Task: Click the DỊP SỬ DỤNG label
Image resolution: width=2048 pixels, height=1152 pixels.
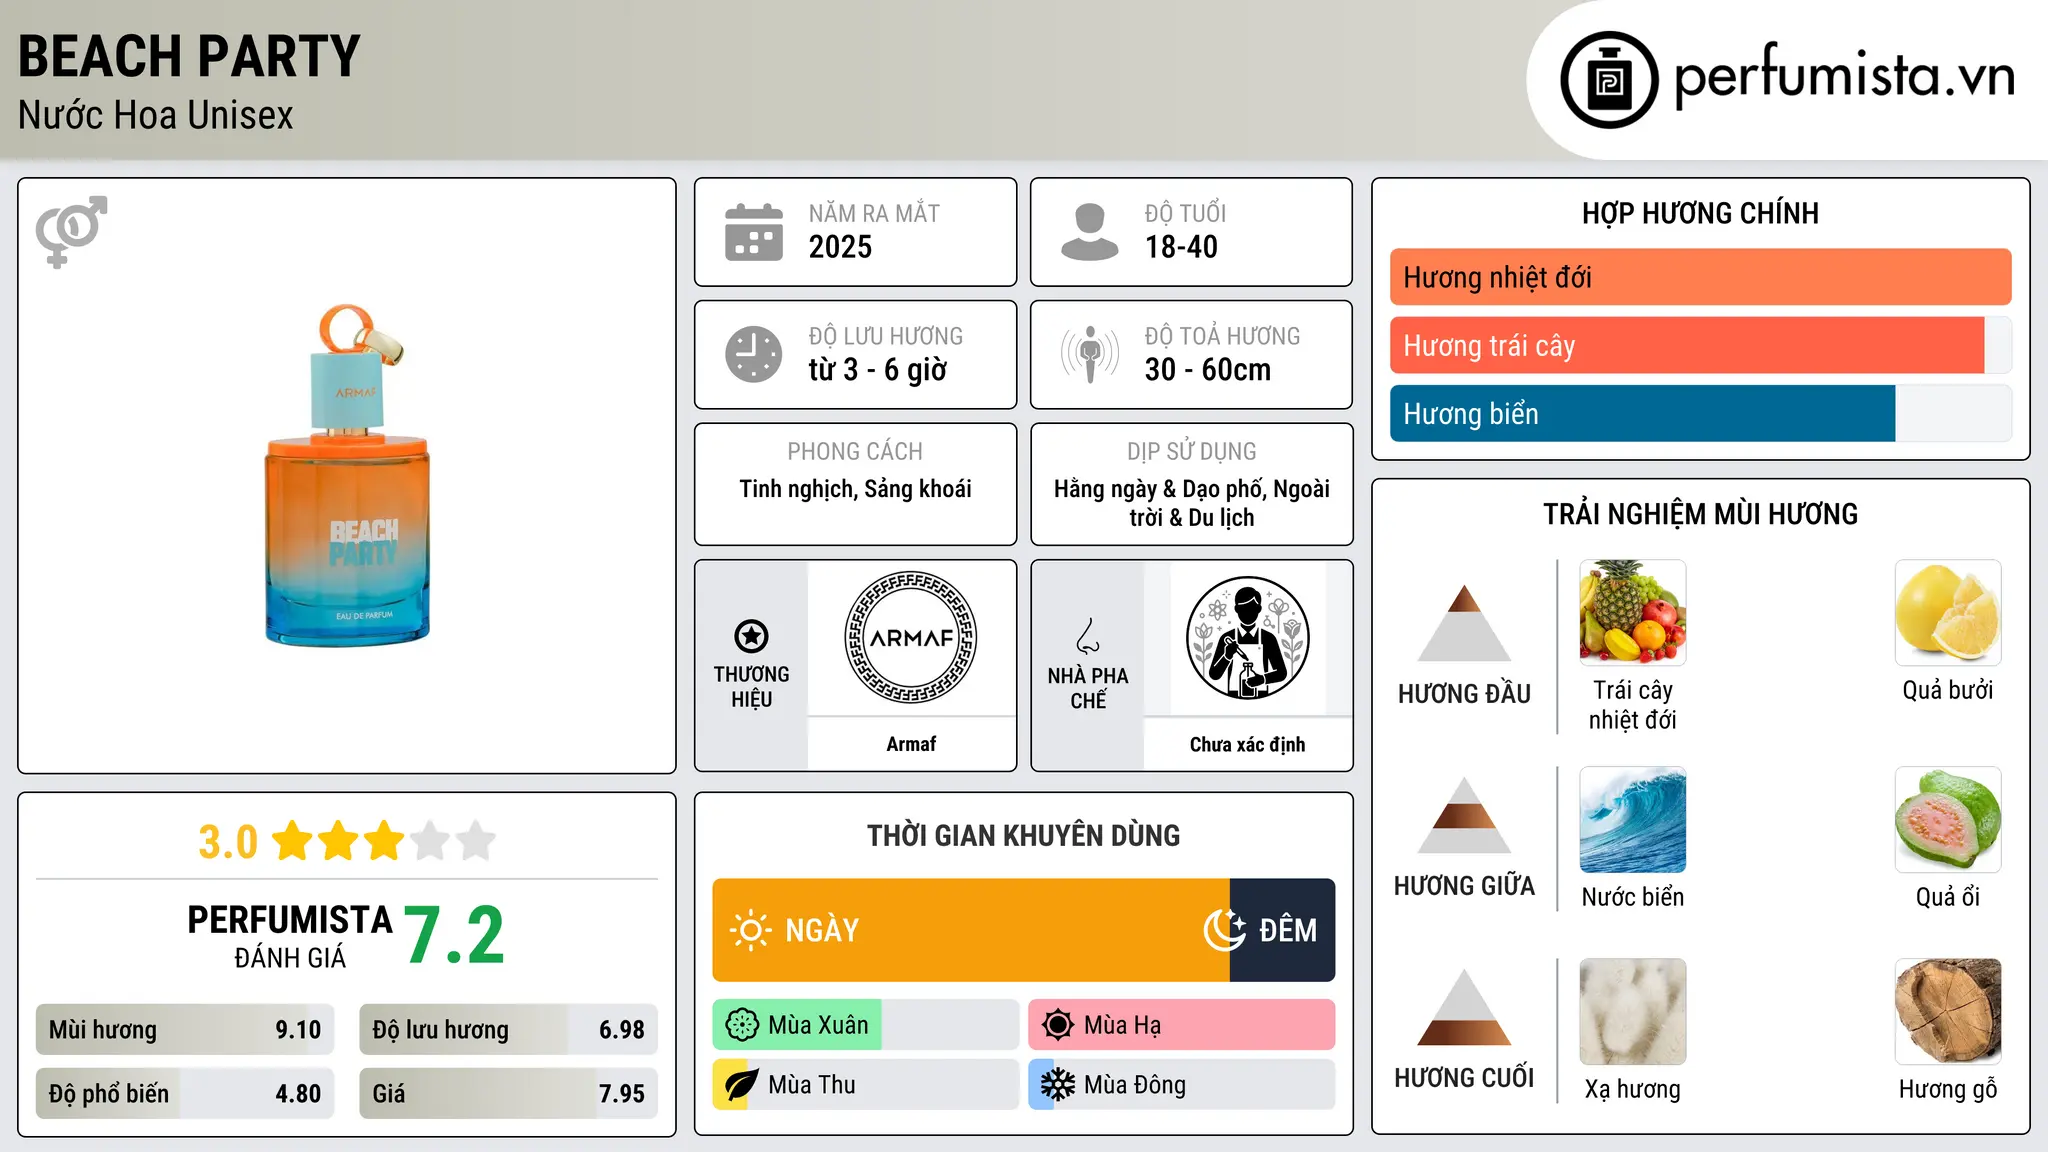Action: (1191, 452)
